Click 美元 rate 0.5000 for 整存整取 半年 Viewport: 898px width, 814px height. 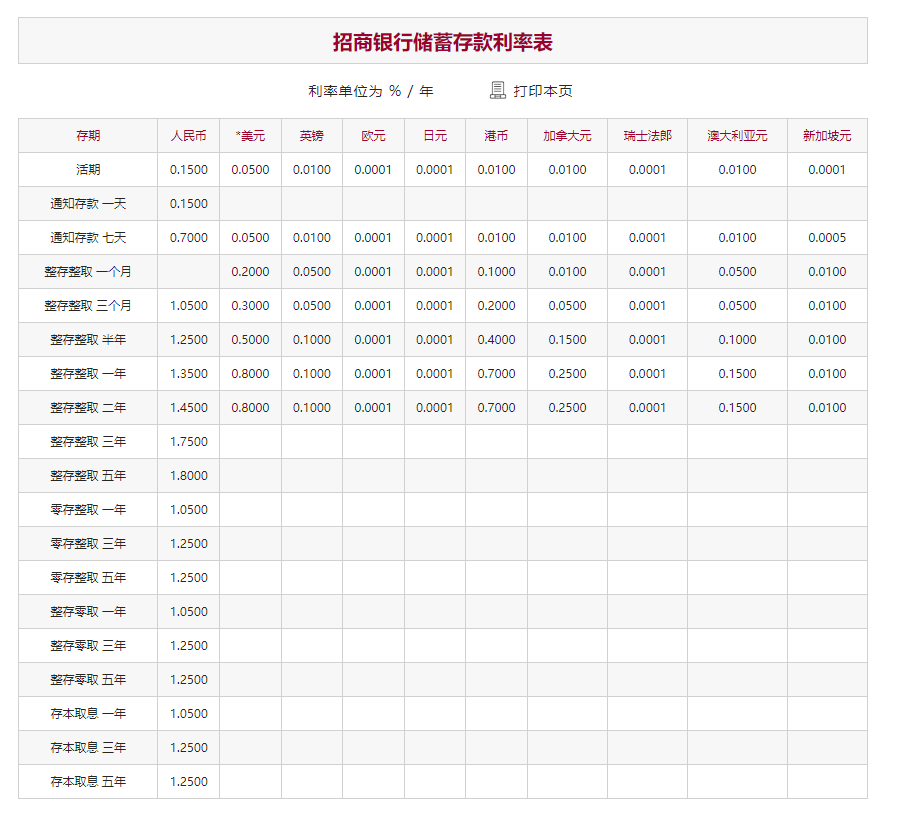[250, 340]
